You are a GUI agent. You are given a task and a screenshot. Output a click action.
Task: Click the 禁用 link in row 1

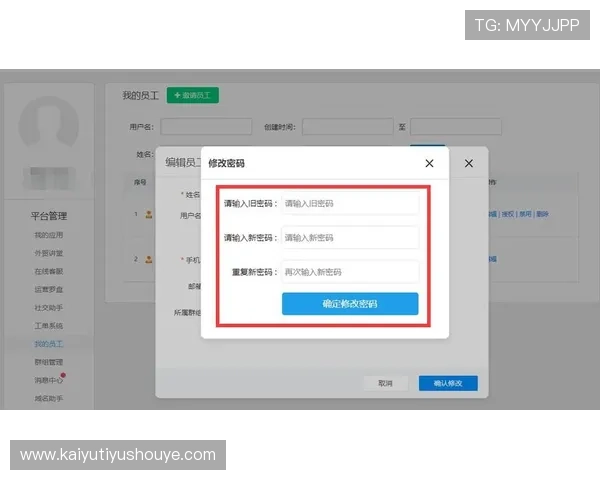point(525,214)
